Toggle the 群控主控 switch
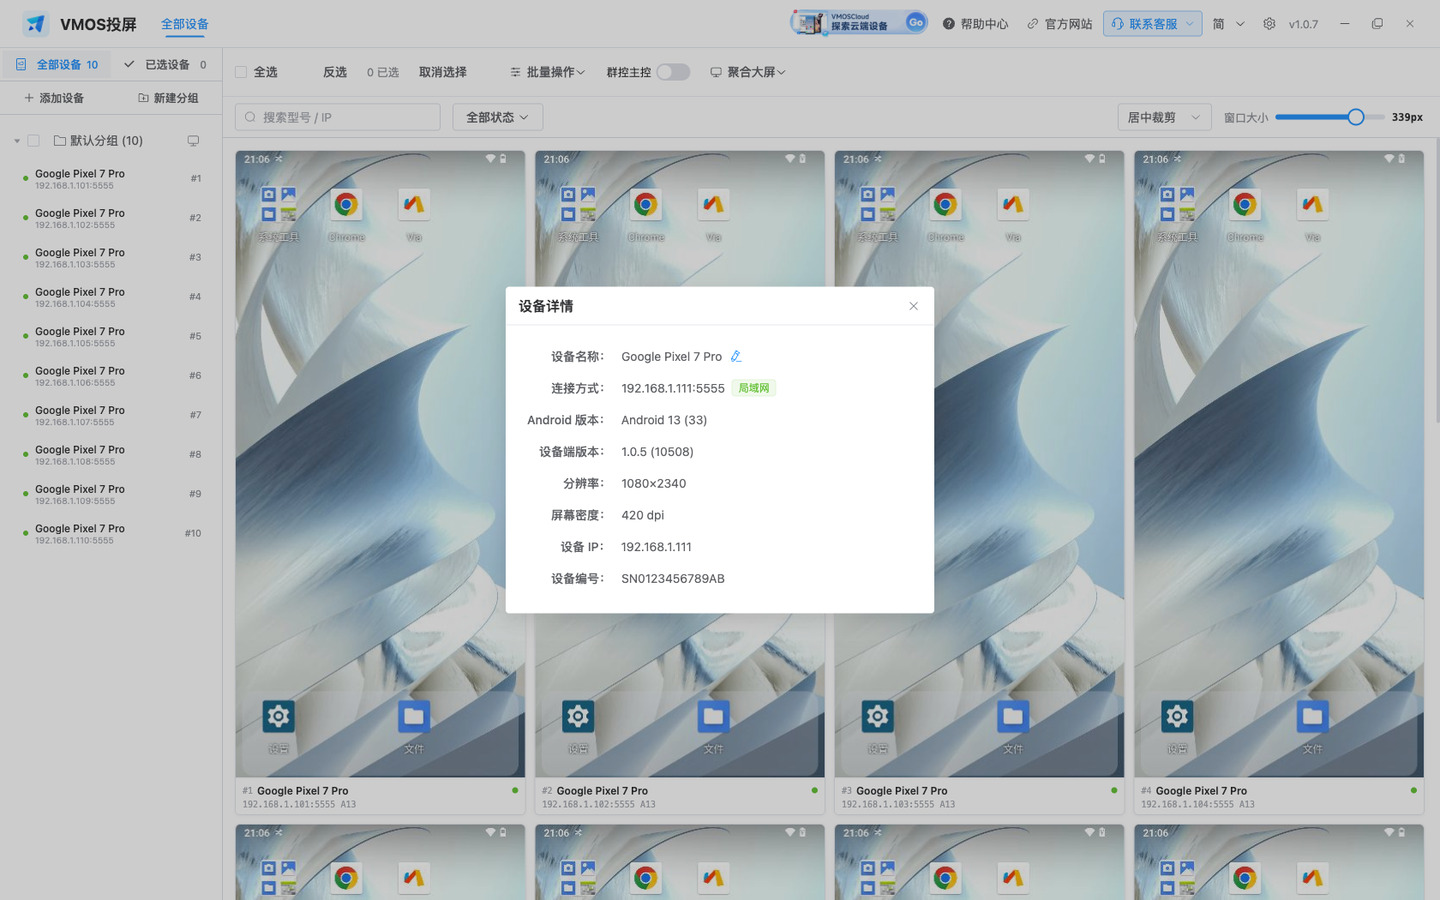This screenshot has height=900, width=1440. point(673,72)
